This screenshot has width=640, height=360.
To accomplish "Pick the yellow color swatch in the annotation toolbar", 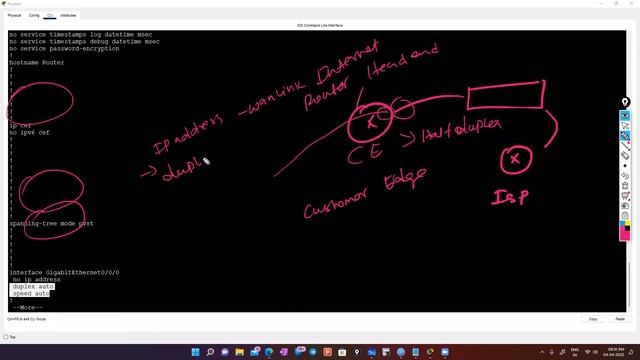I will click(628, 223).
